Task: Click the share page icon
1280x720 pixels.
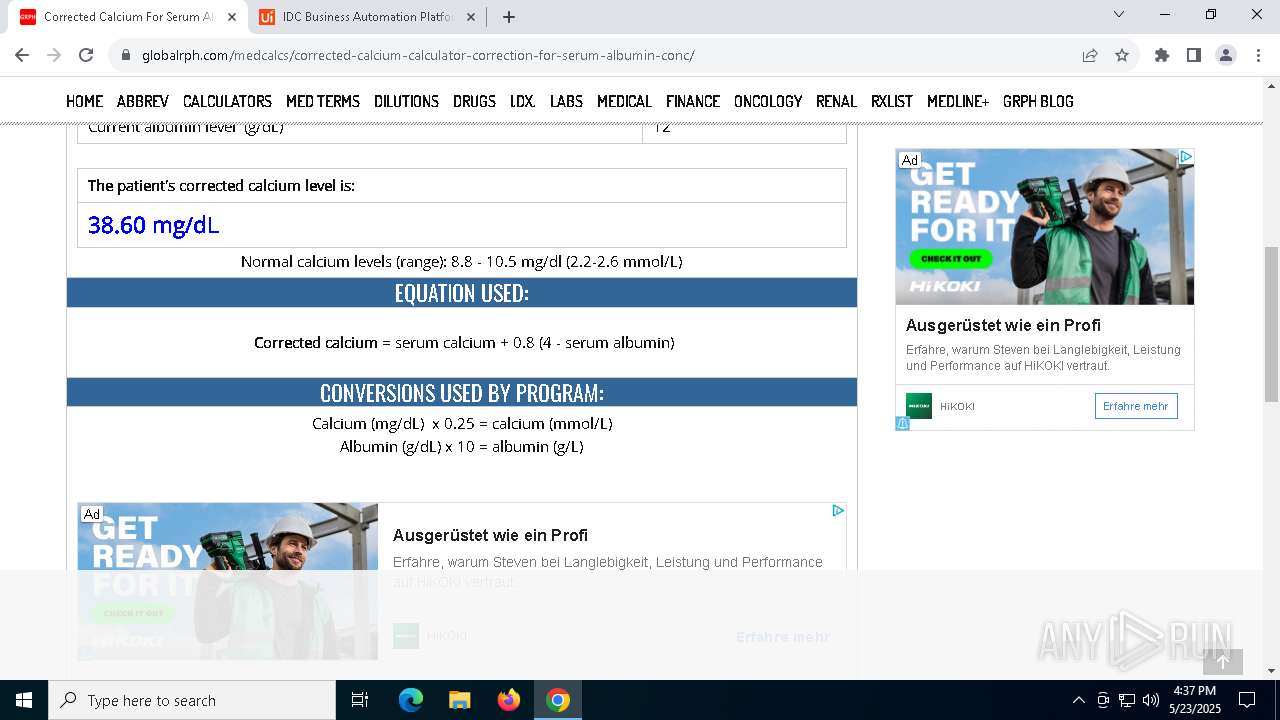Action: (x=1090, y=55)
